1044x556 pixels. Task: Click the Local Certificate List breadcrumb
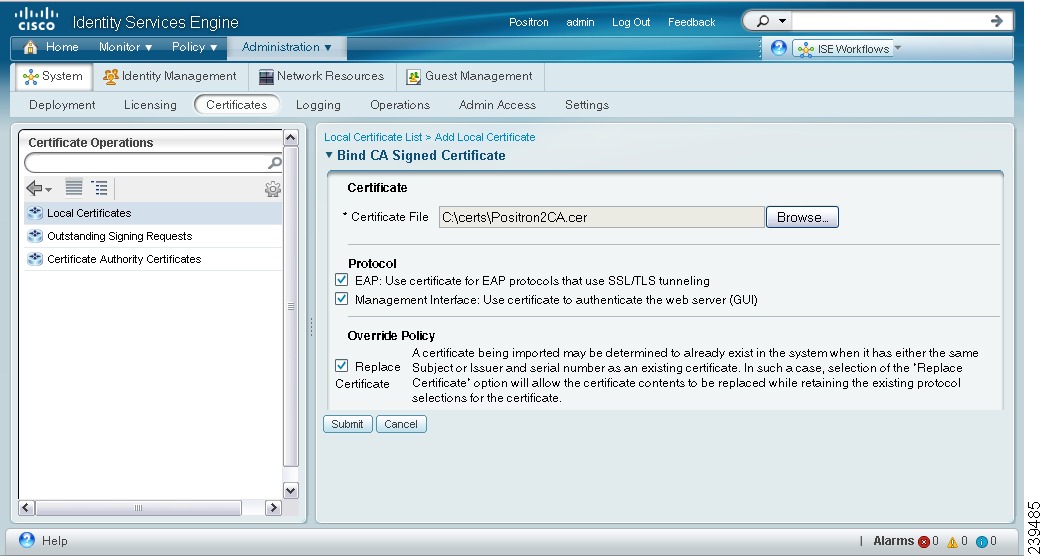[x=373, y=137]
